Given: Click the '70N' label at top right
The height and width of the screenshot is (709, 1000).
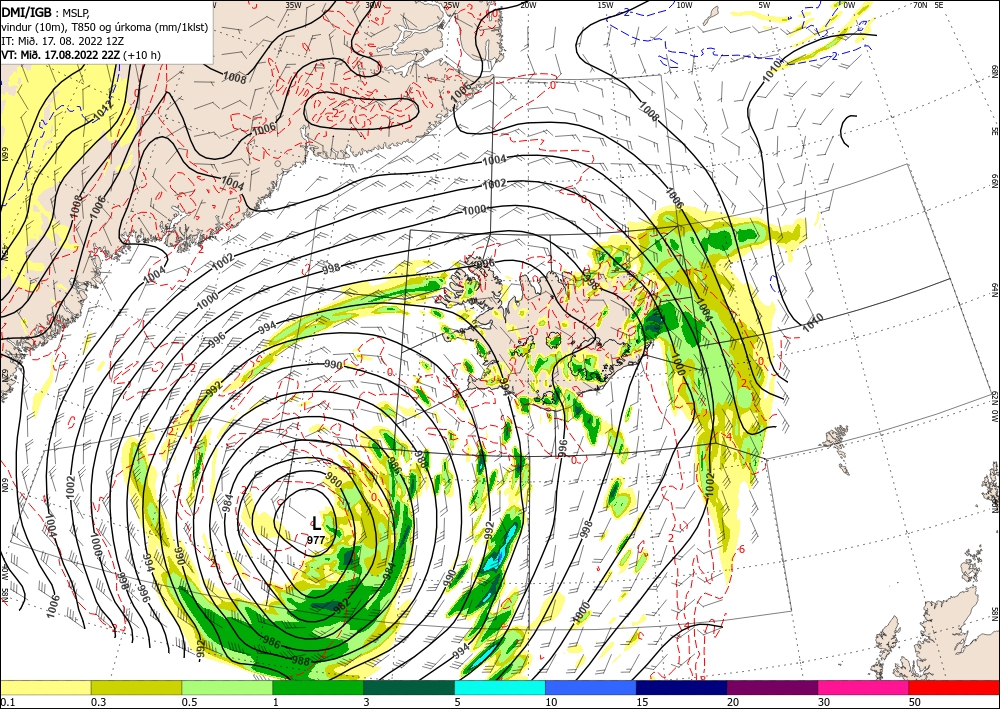Looking at the screenshot, I should coord(920,5).
